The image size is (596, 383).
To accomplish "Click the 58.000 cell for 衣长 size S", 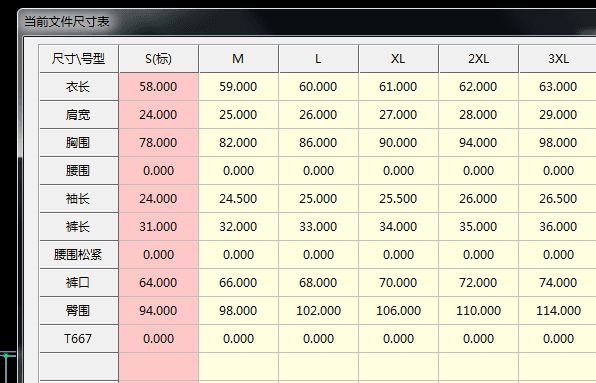I will 159,87.
